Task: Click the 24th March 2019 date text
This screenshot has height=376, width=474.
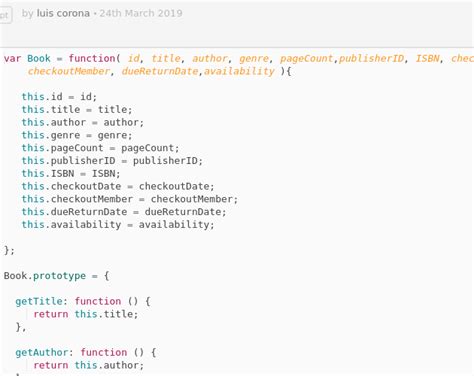Action: [141, 14]
